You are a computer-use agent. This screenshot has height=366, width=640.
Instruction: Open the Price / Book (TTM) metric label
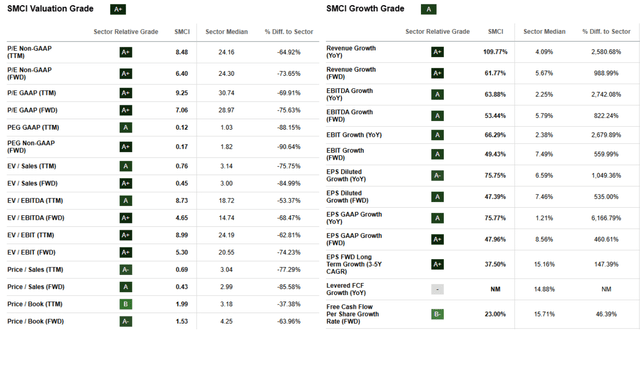35,304
